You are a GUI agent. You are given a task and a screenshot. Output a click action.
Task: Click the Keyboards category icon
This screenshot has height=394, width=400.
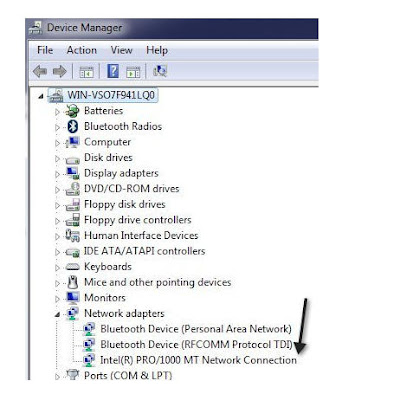click(x=72, y=267)
